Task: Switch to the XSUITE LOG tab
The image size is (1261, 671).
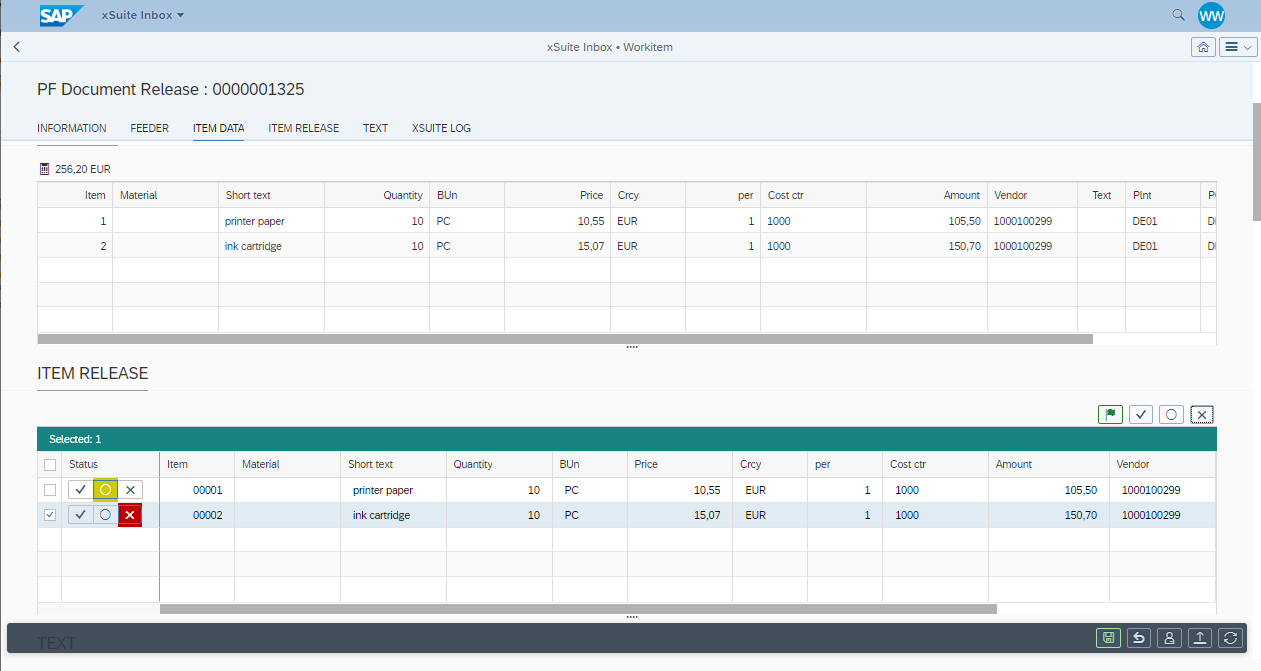Action: (441, 128)
